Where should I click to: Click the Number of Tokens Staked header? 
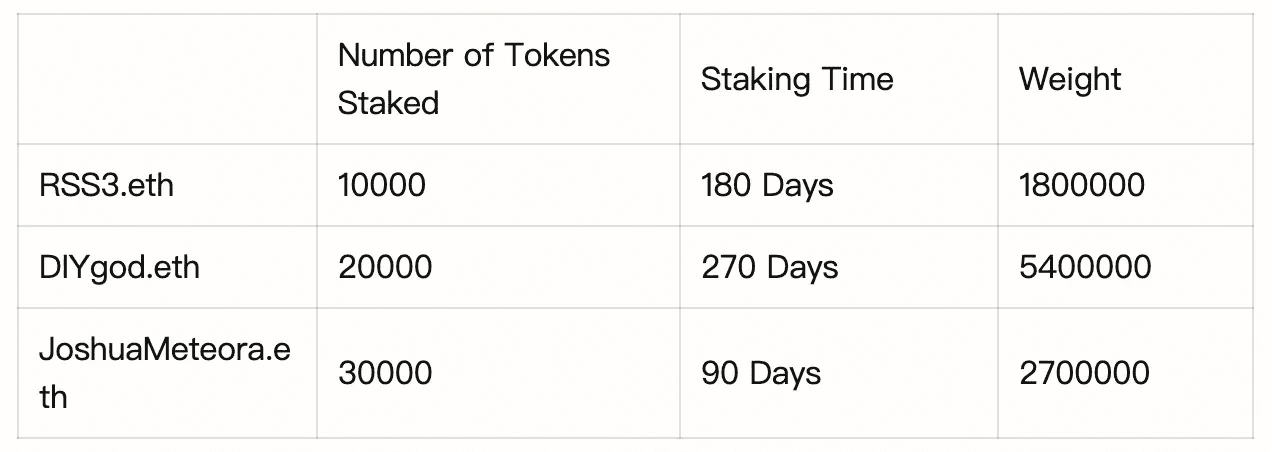coord(473,79)
